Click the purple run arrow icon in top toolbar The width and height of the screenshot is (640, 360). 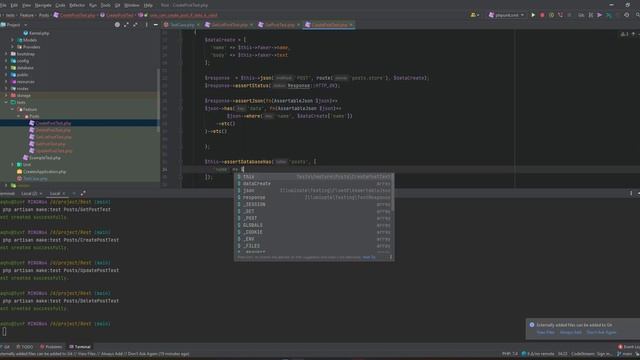(x=600, y=15)
